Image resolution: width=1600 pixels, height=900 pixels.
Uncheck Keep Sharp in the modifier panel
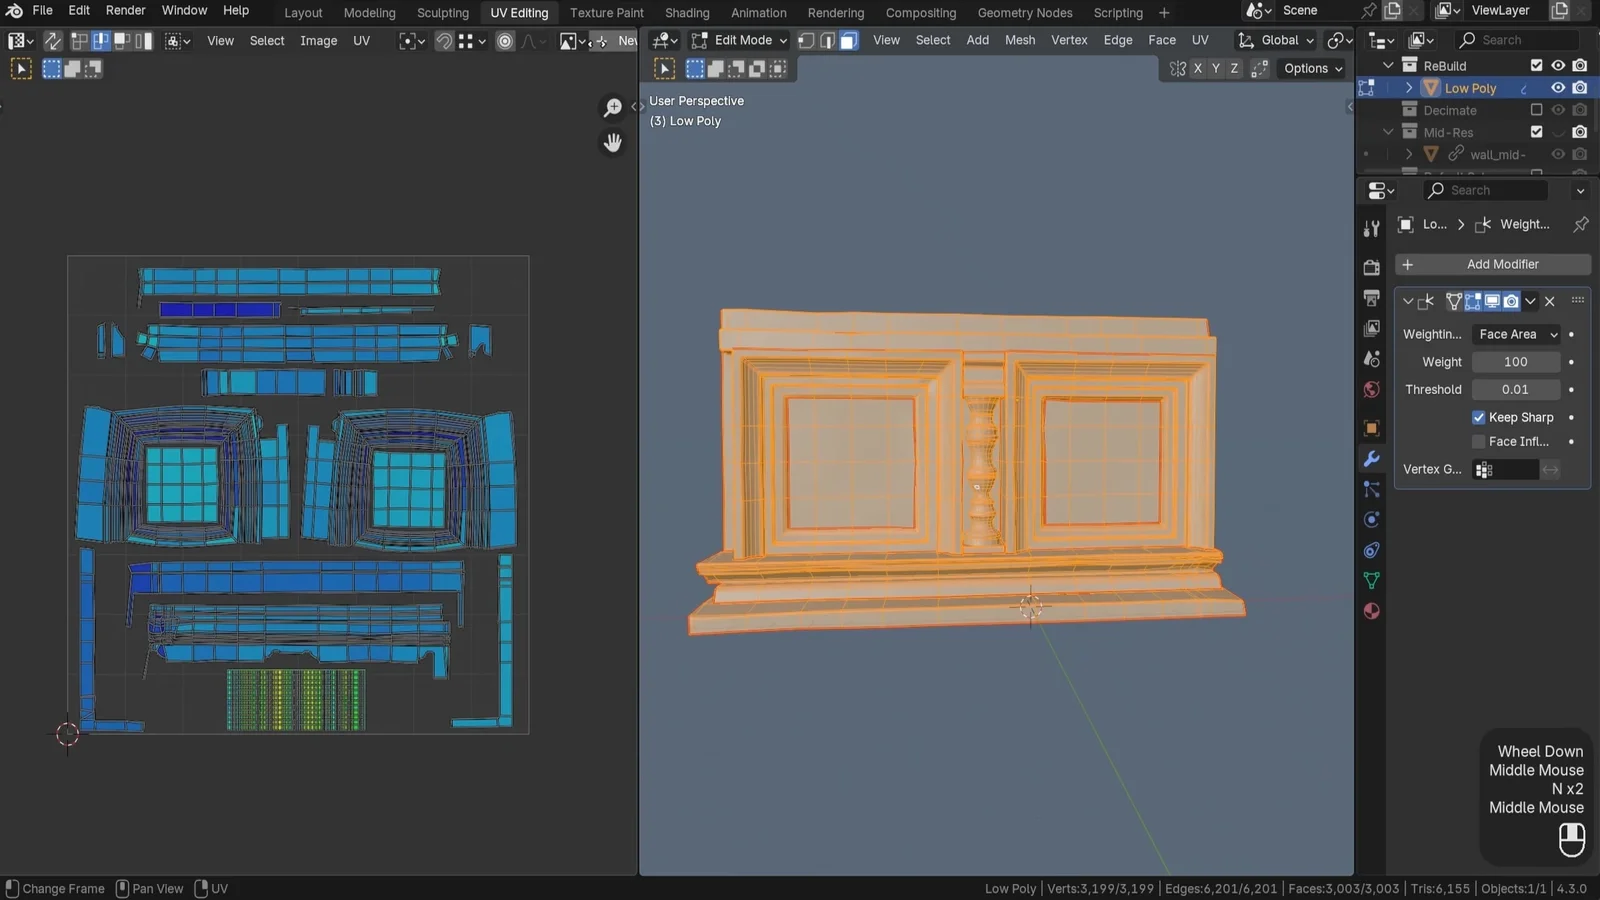click(x=1478, y=417)
